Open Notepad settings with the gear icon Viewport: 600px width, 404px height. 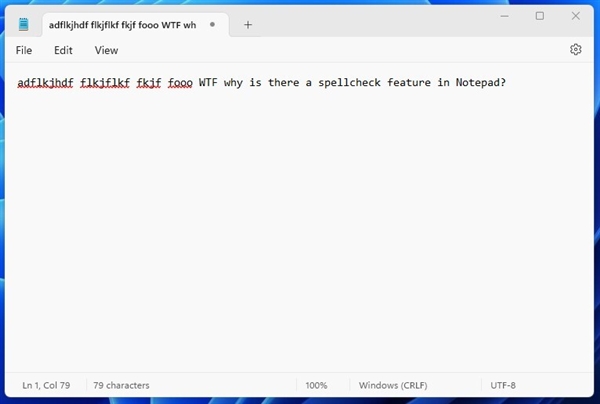[x=575, y=50]
